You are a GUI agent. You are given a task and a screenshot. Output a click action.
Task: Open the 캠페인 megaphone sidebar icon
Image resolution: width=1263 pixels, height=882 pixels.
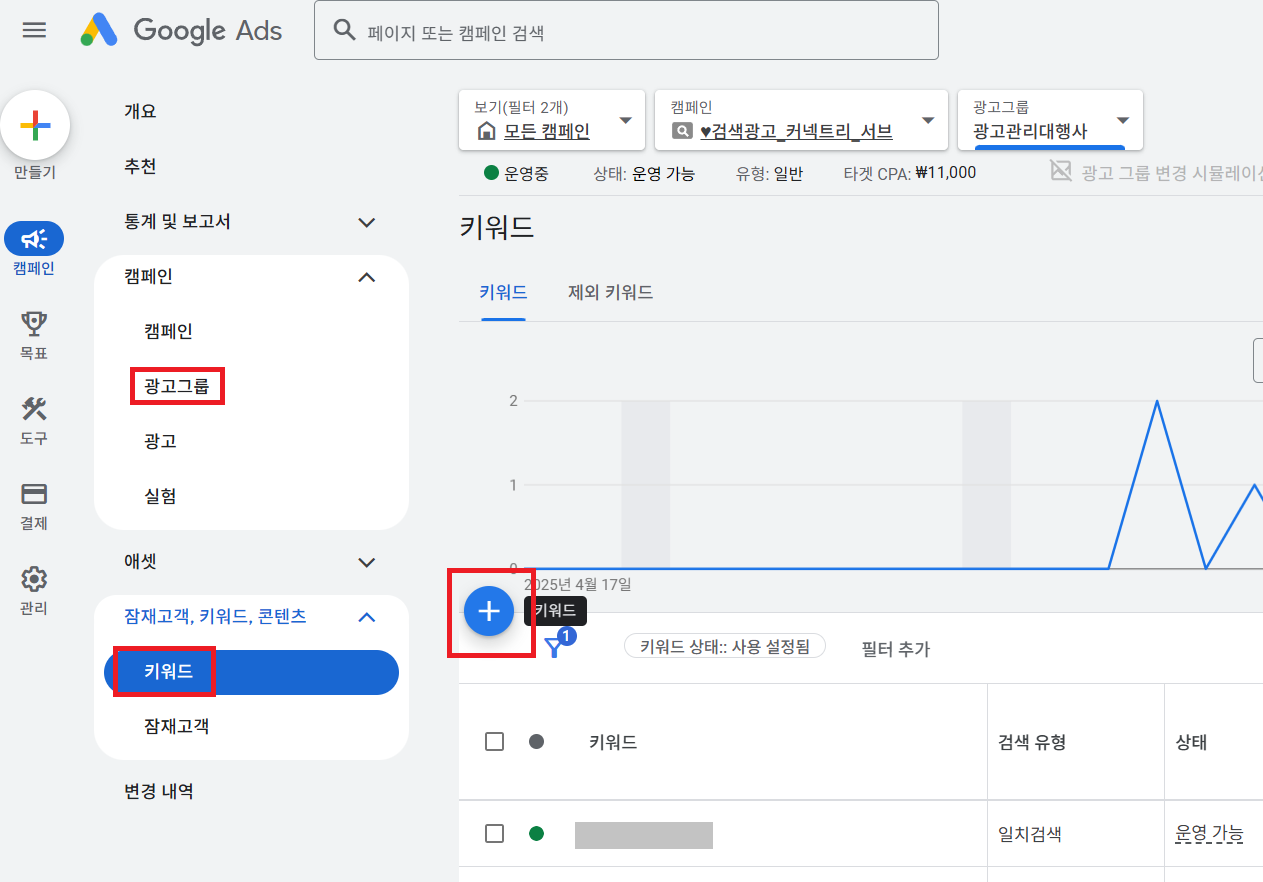click(x=34, y=239)
